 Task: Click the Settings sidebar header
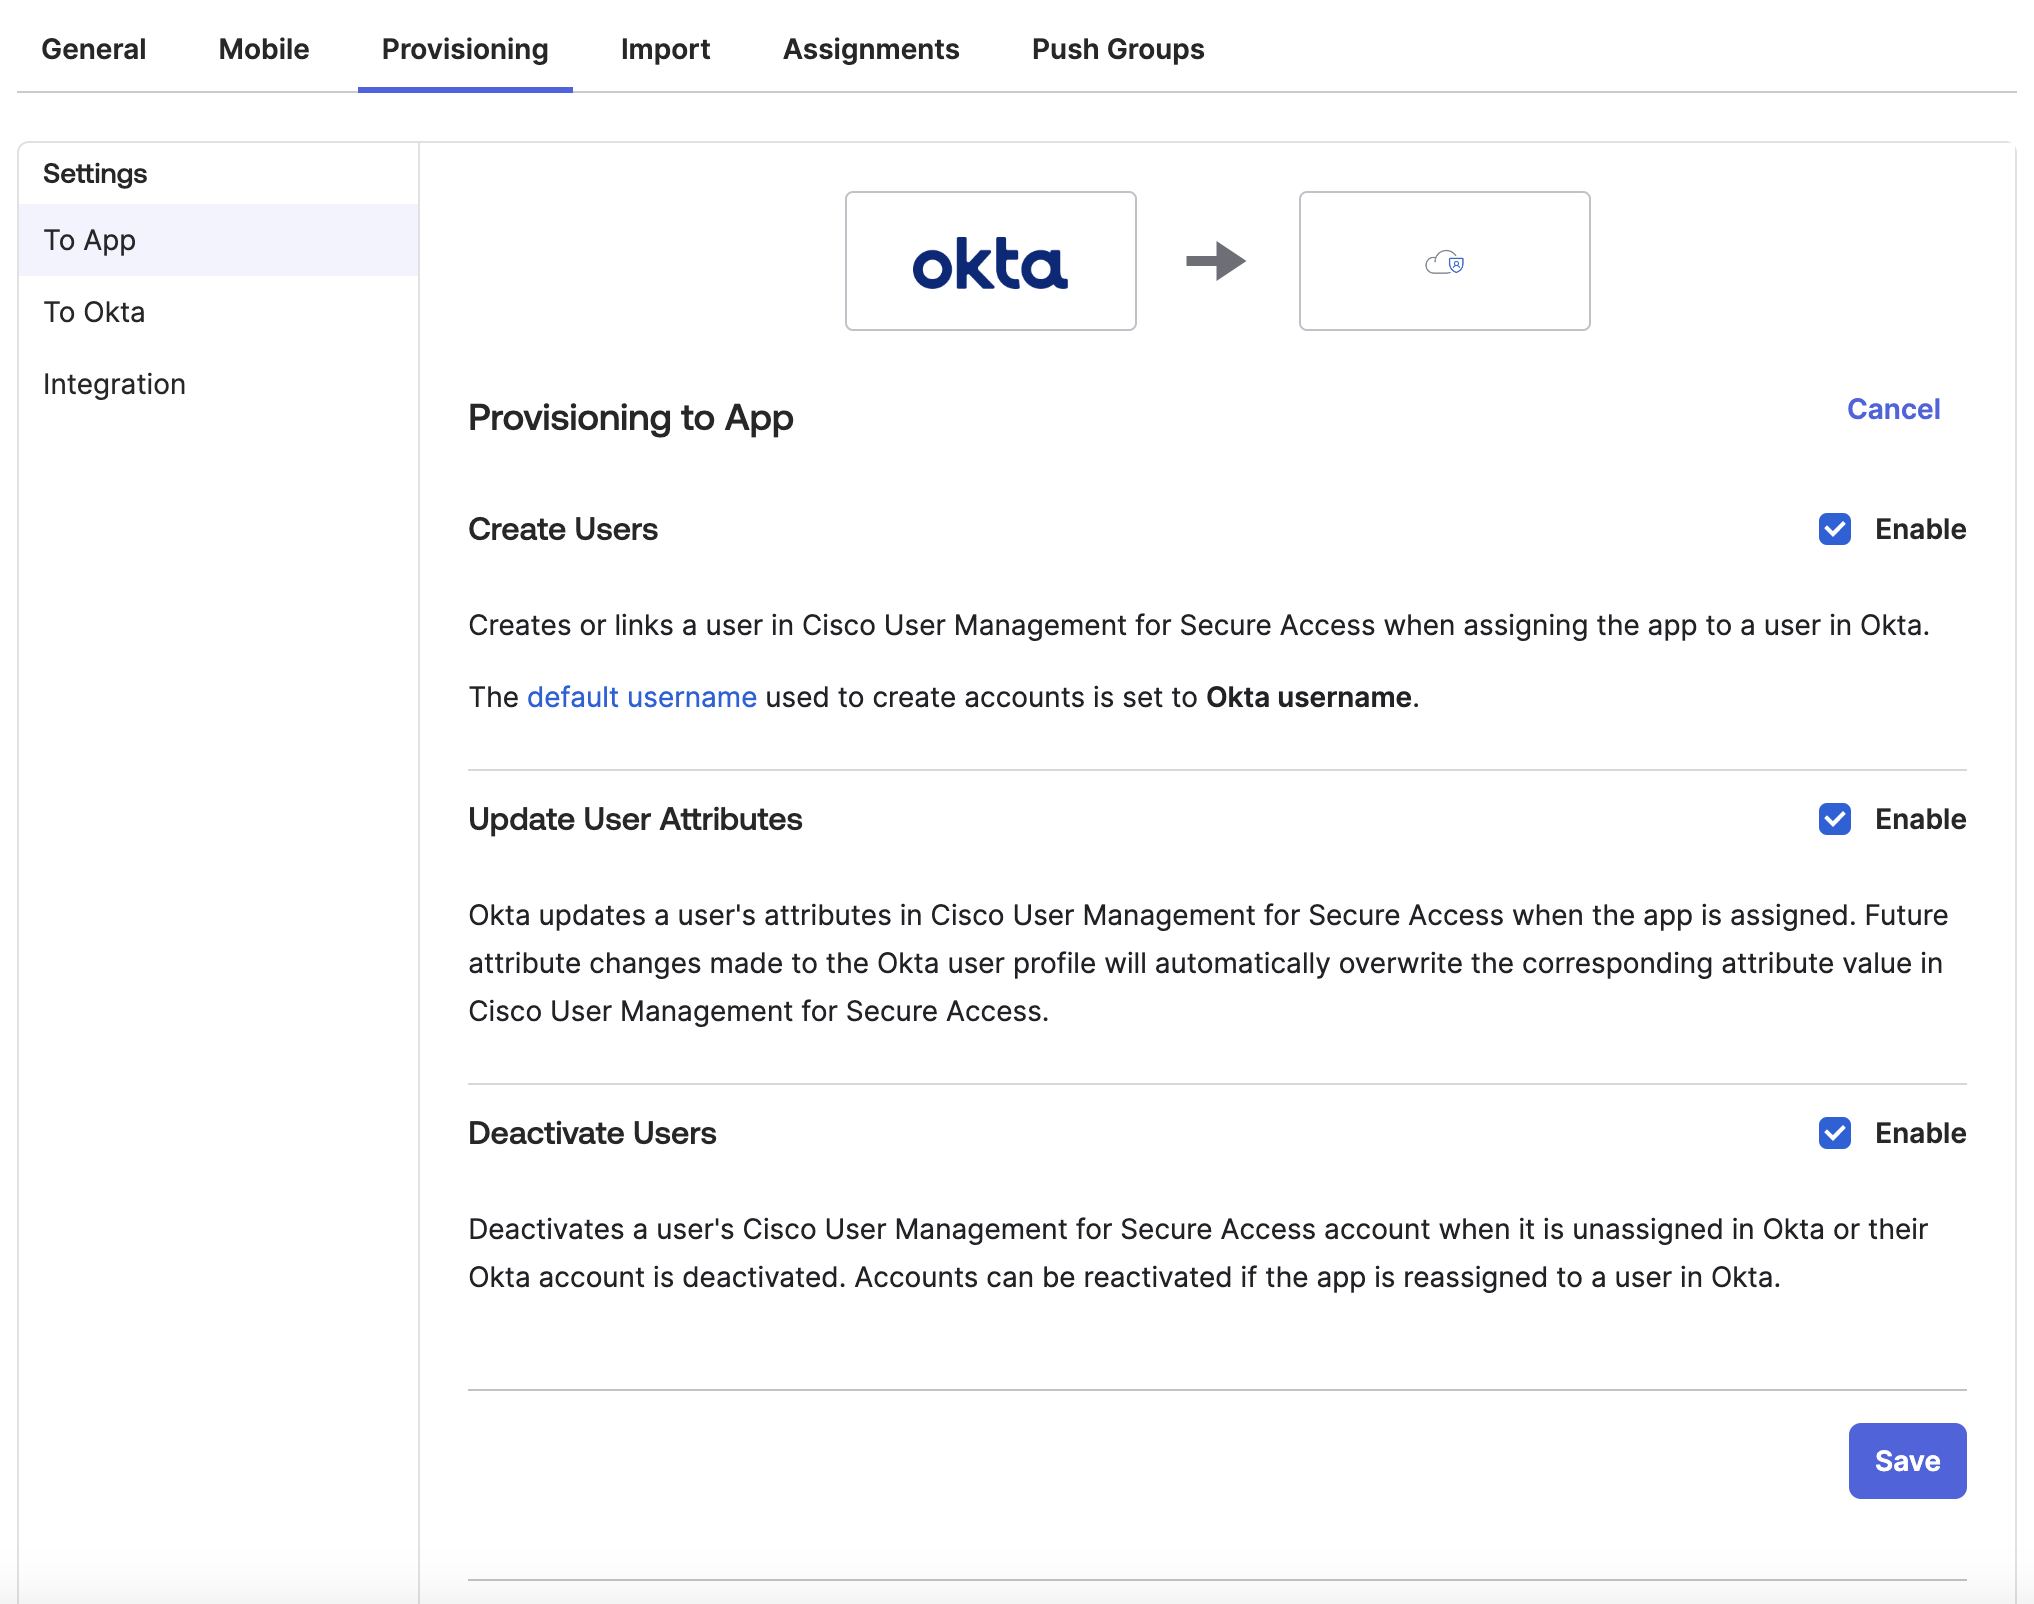pos(95,173)
